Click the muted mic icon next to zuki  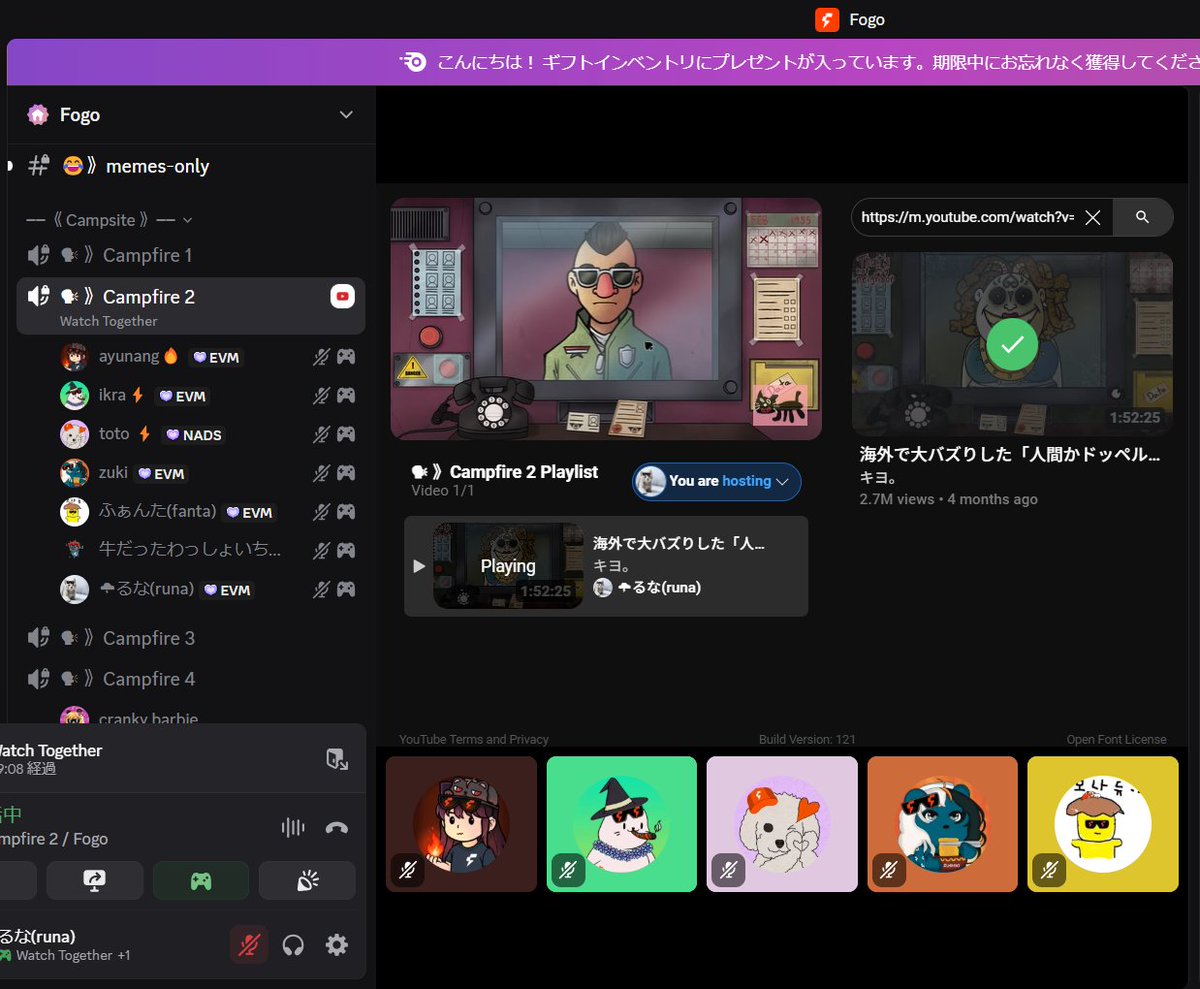click(x=321, y=473)
